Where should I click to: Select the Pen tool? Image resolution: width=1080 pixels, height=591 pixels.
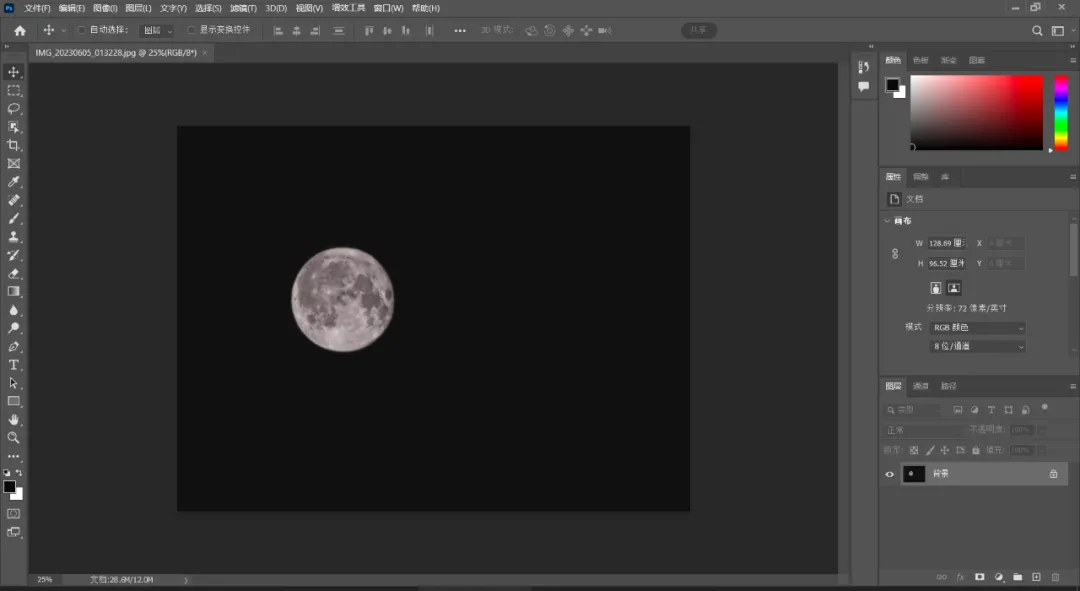(14, 346)
